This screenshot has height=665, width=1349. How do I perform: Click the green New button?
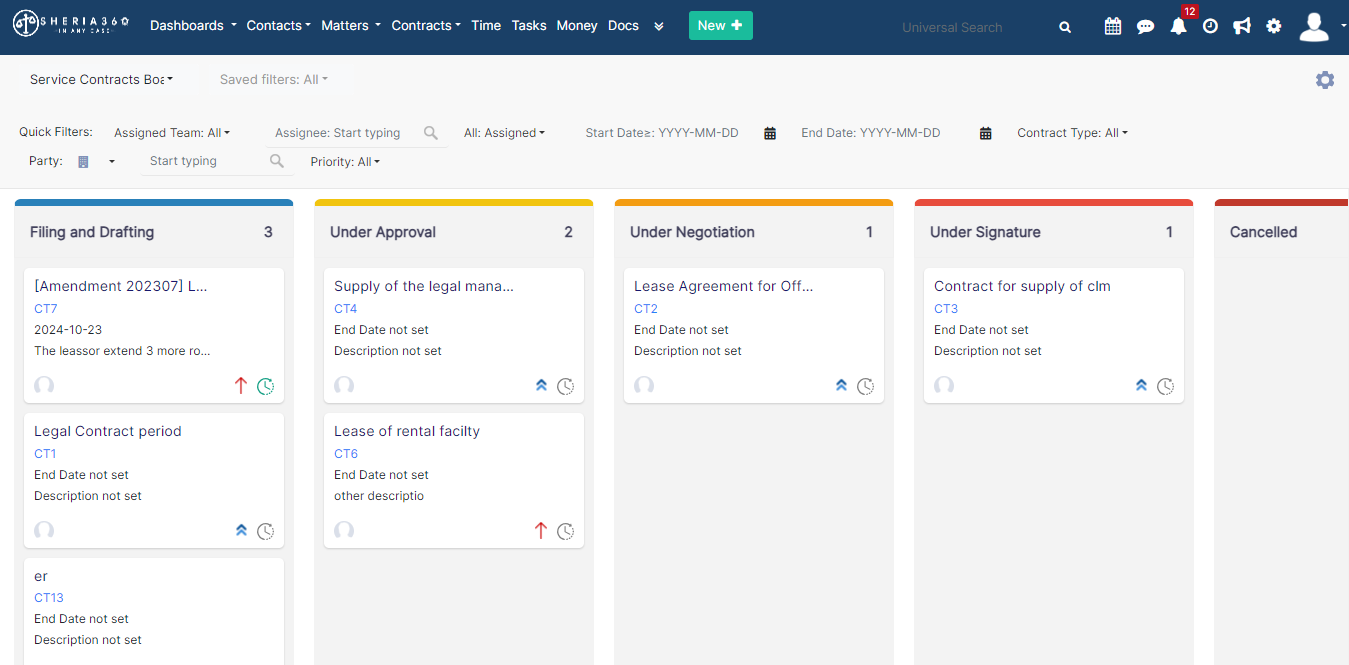coord(721,26)
